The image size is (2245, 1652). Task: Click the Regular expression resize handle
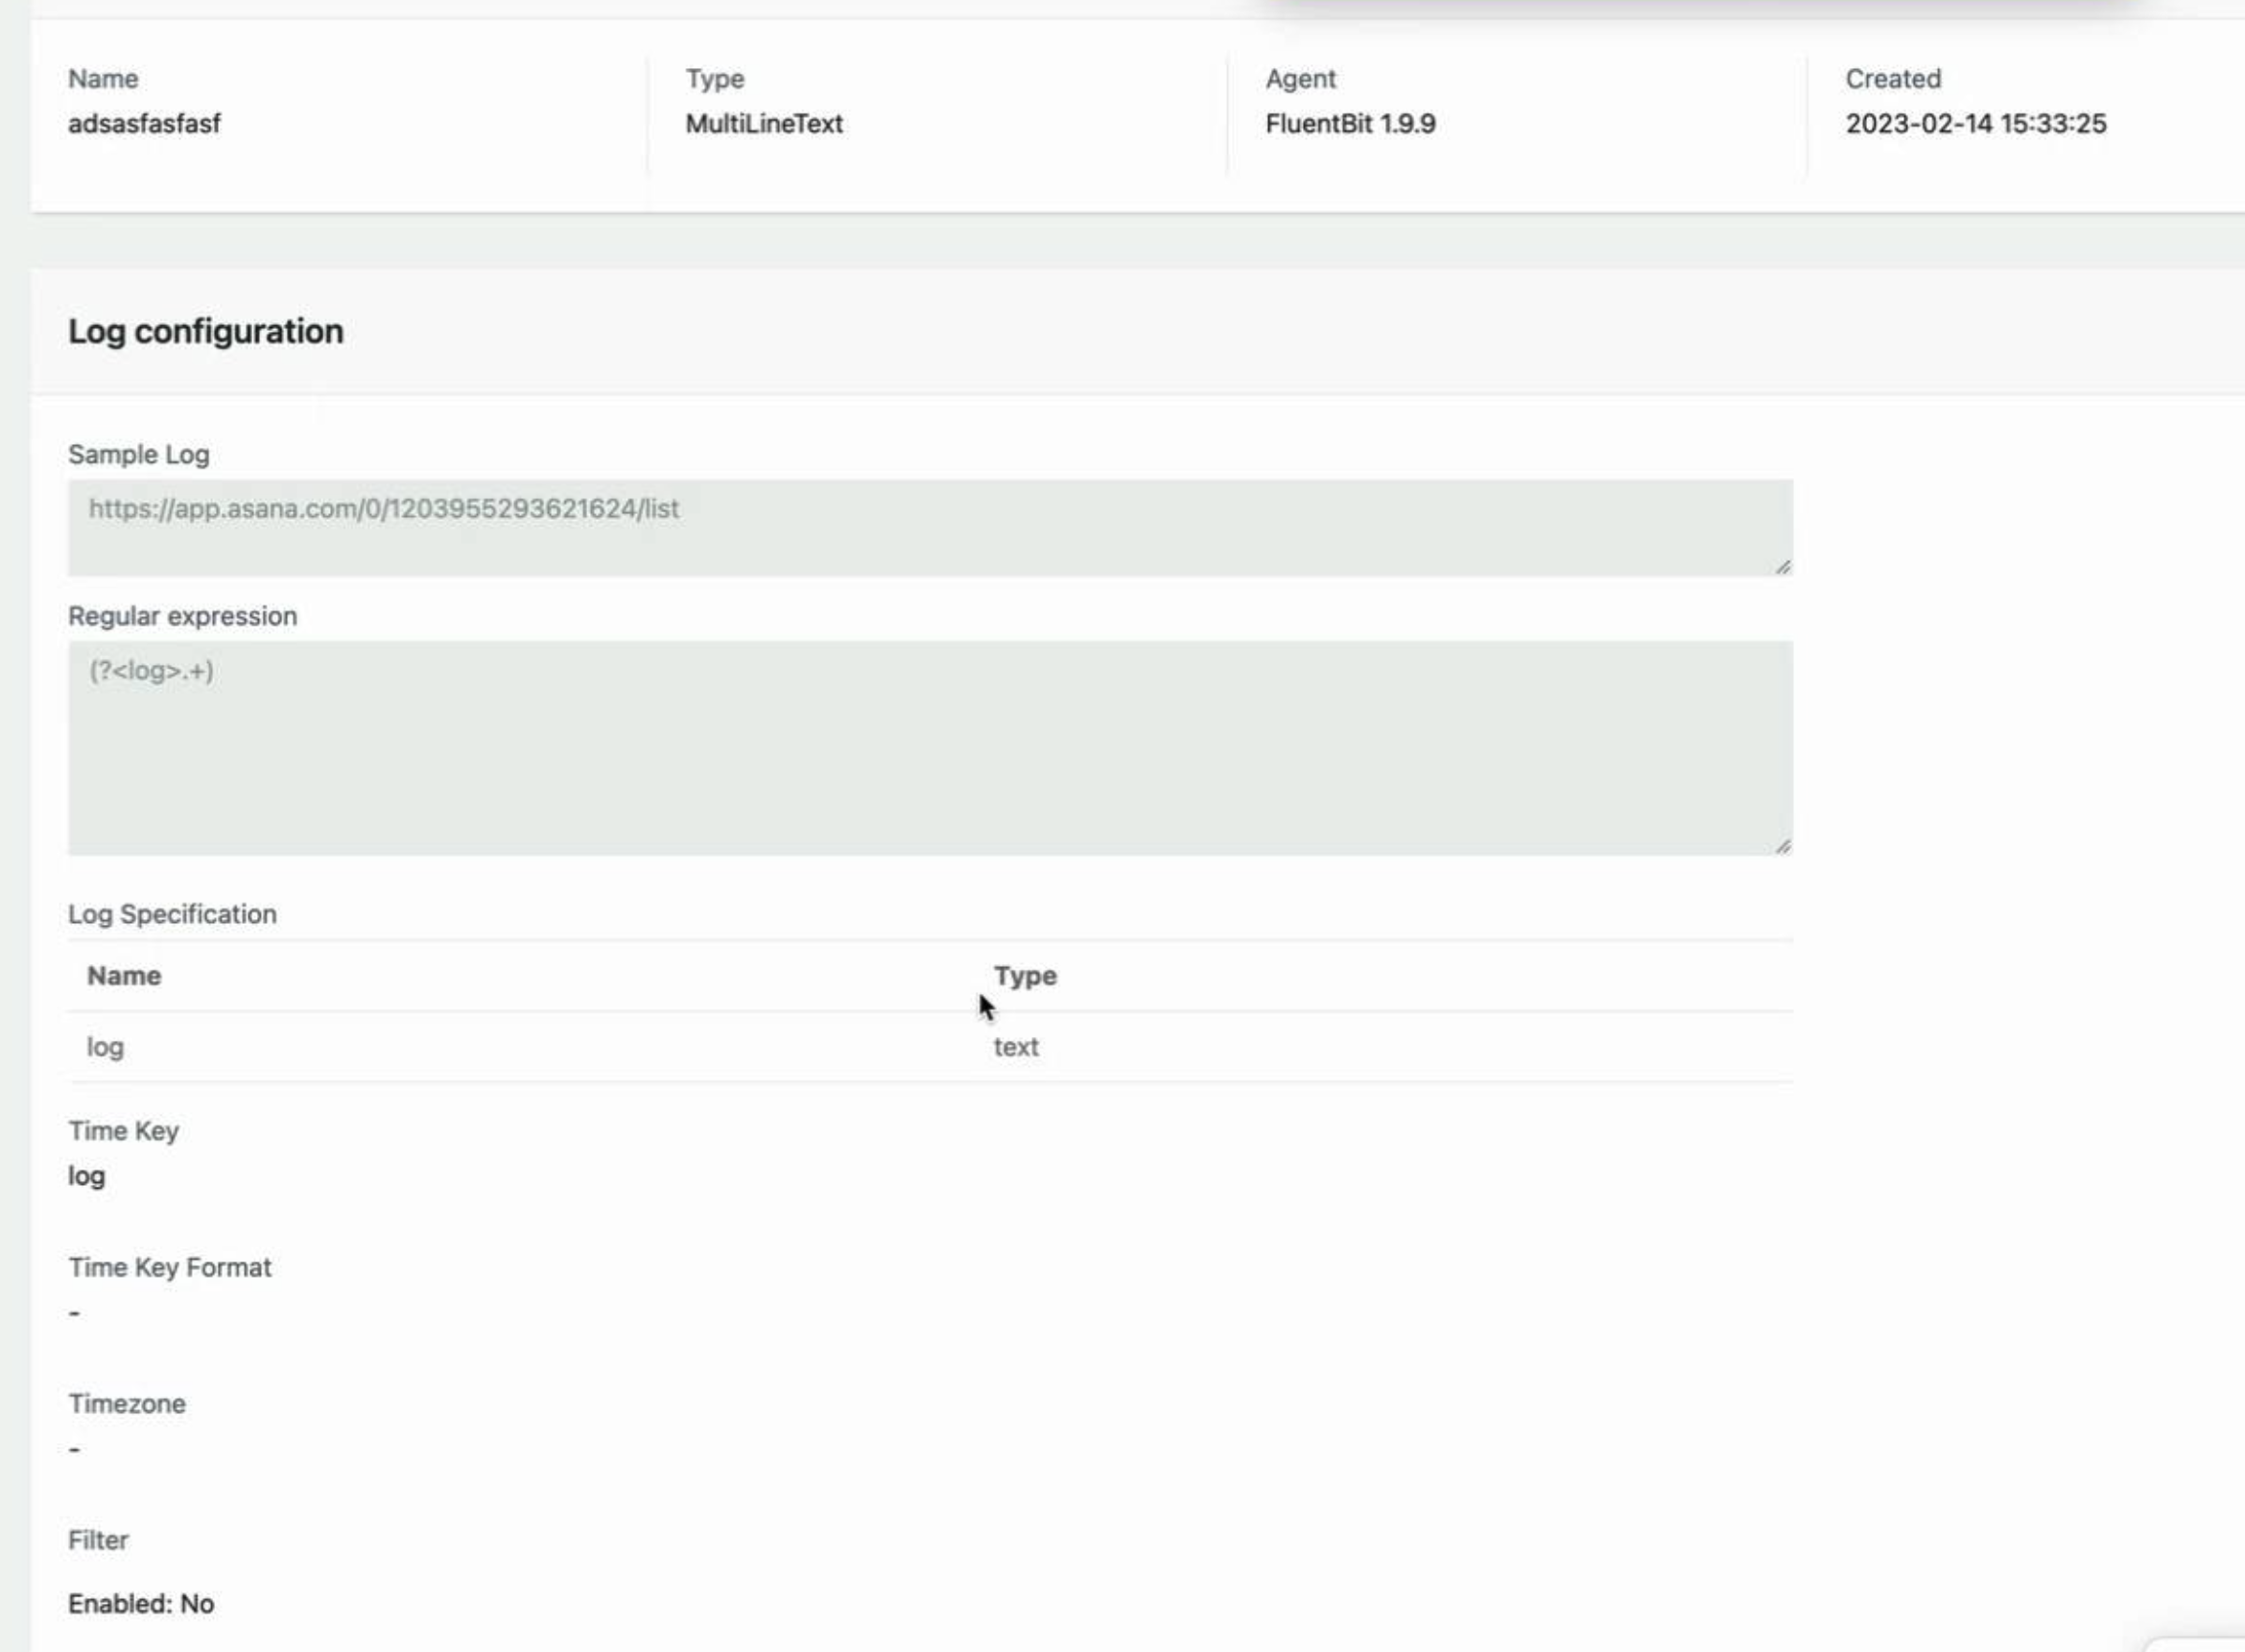point(1784,845)
